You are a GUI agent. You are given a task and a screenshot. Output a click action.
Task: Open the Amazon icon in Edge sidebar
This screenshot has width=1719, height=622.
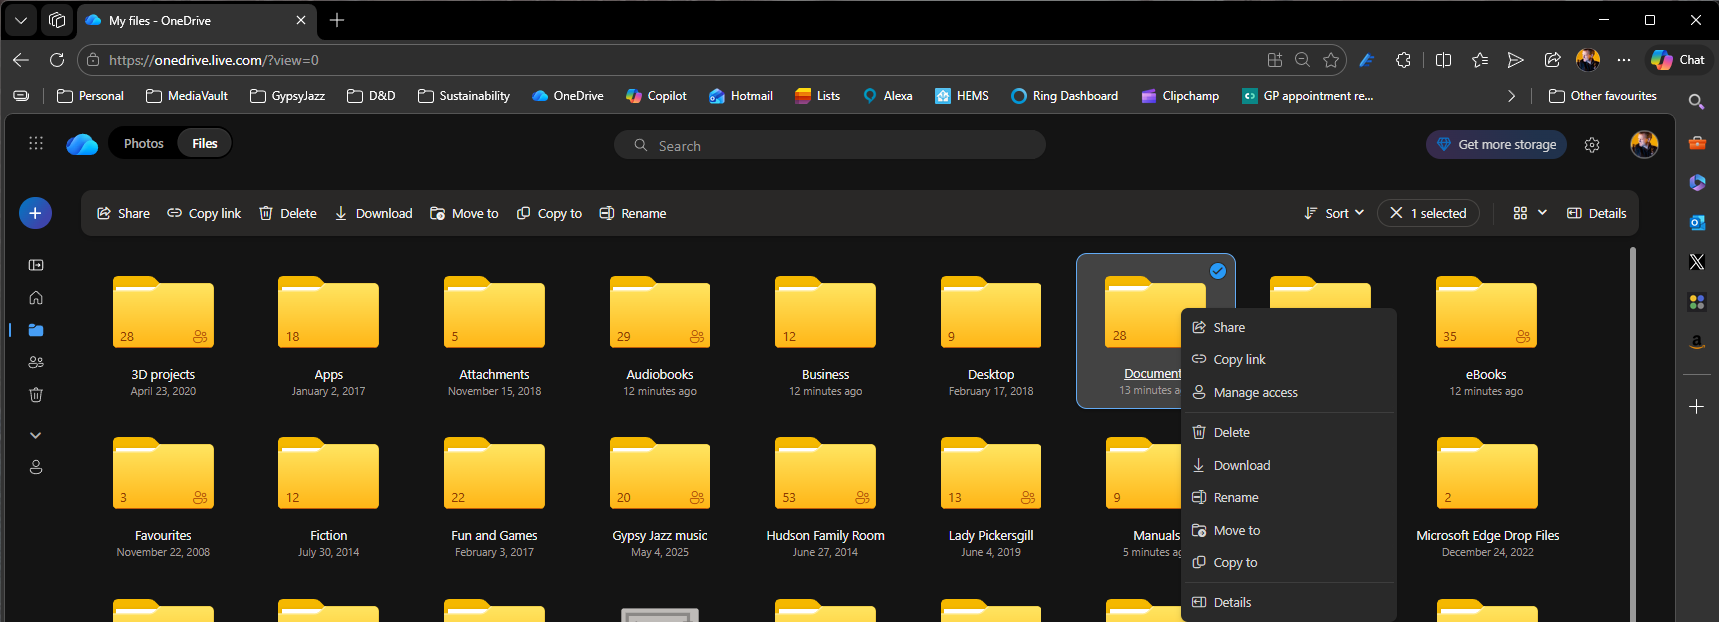1697,342
